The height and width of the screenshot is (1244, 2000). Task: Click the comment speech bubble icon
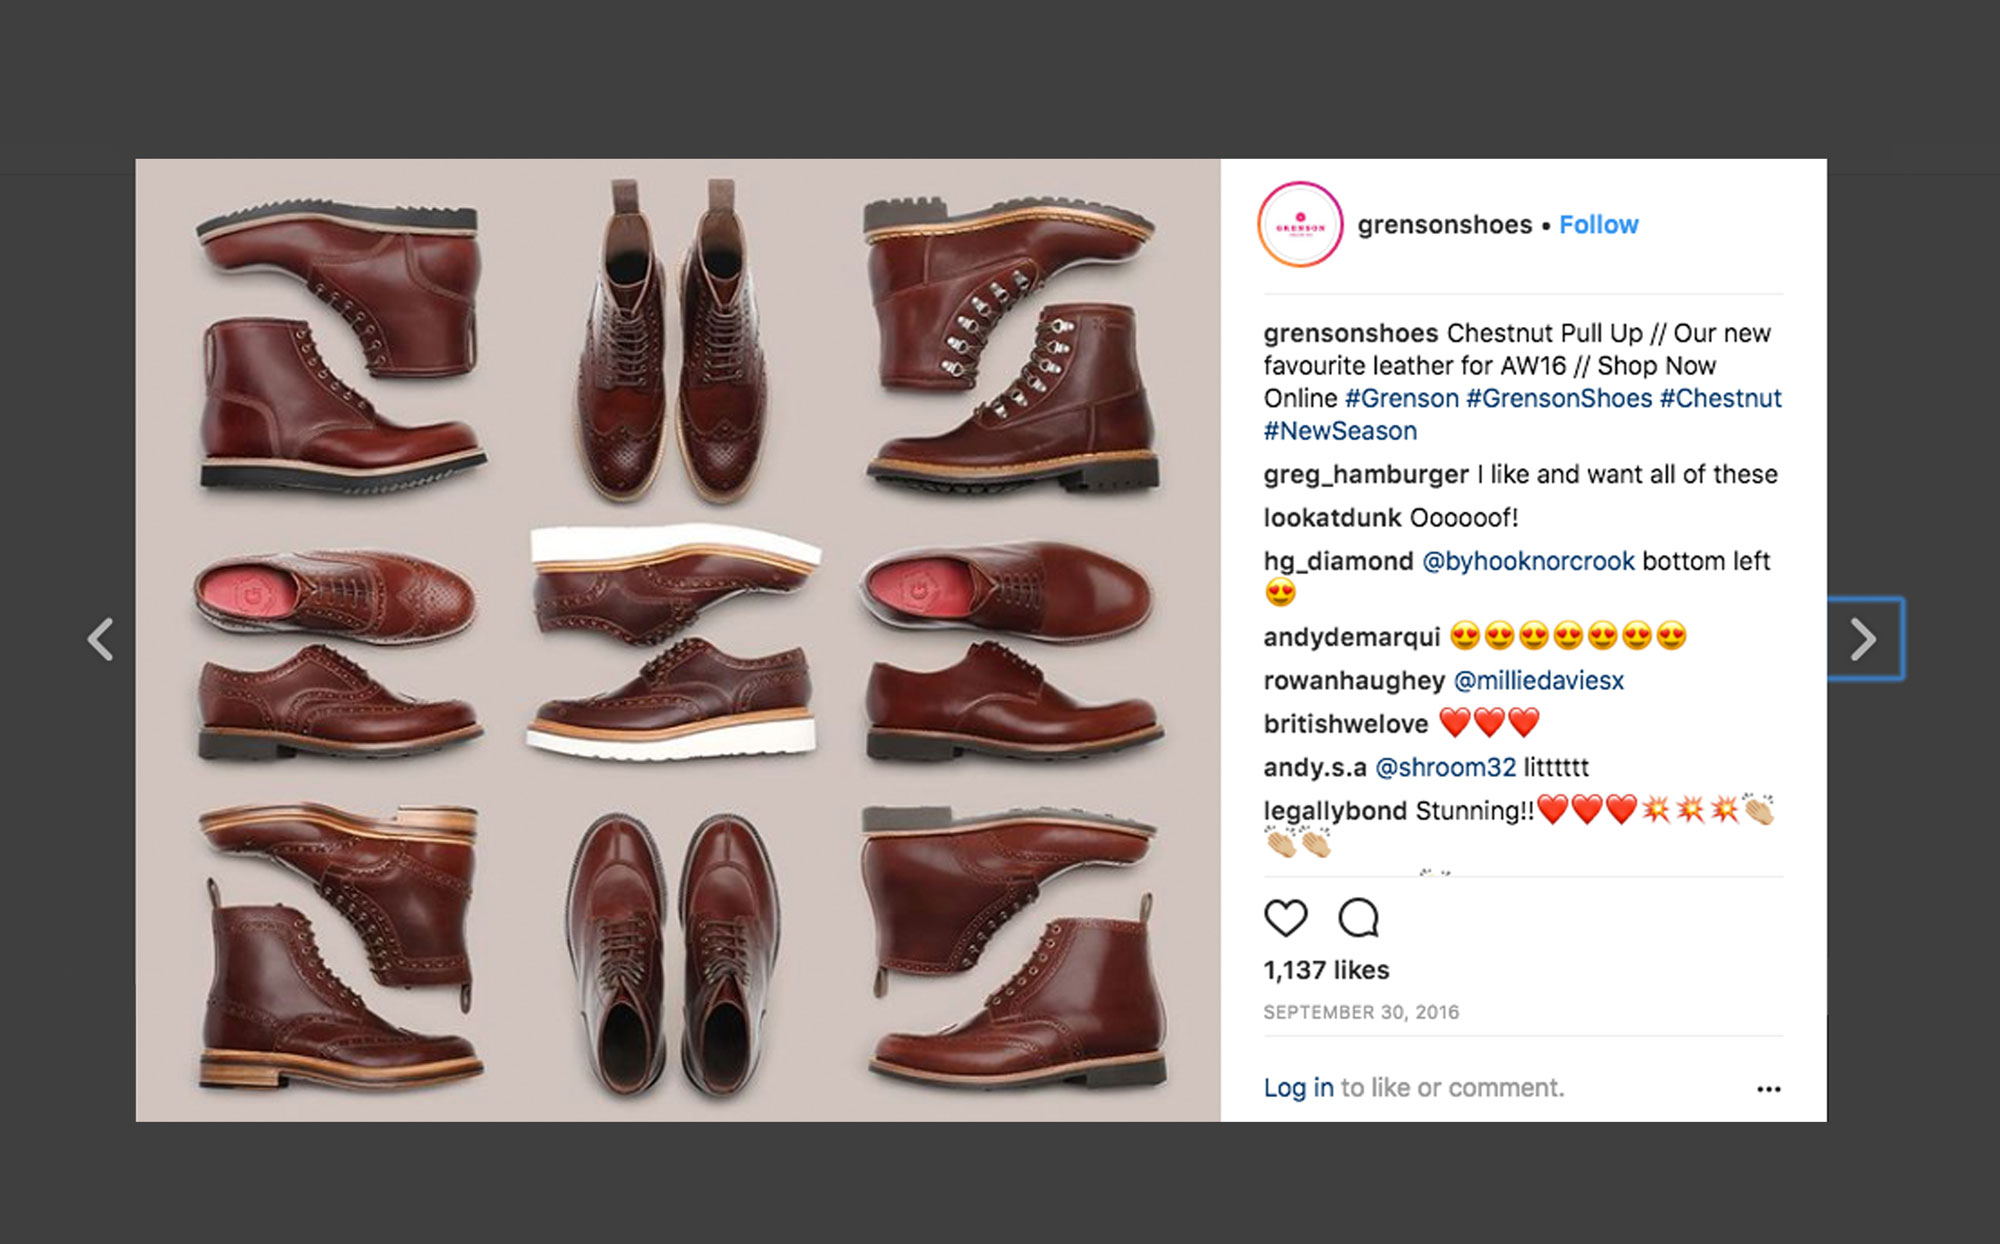click(1358, 918)
